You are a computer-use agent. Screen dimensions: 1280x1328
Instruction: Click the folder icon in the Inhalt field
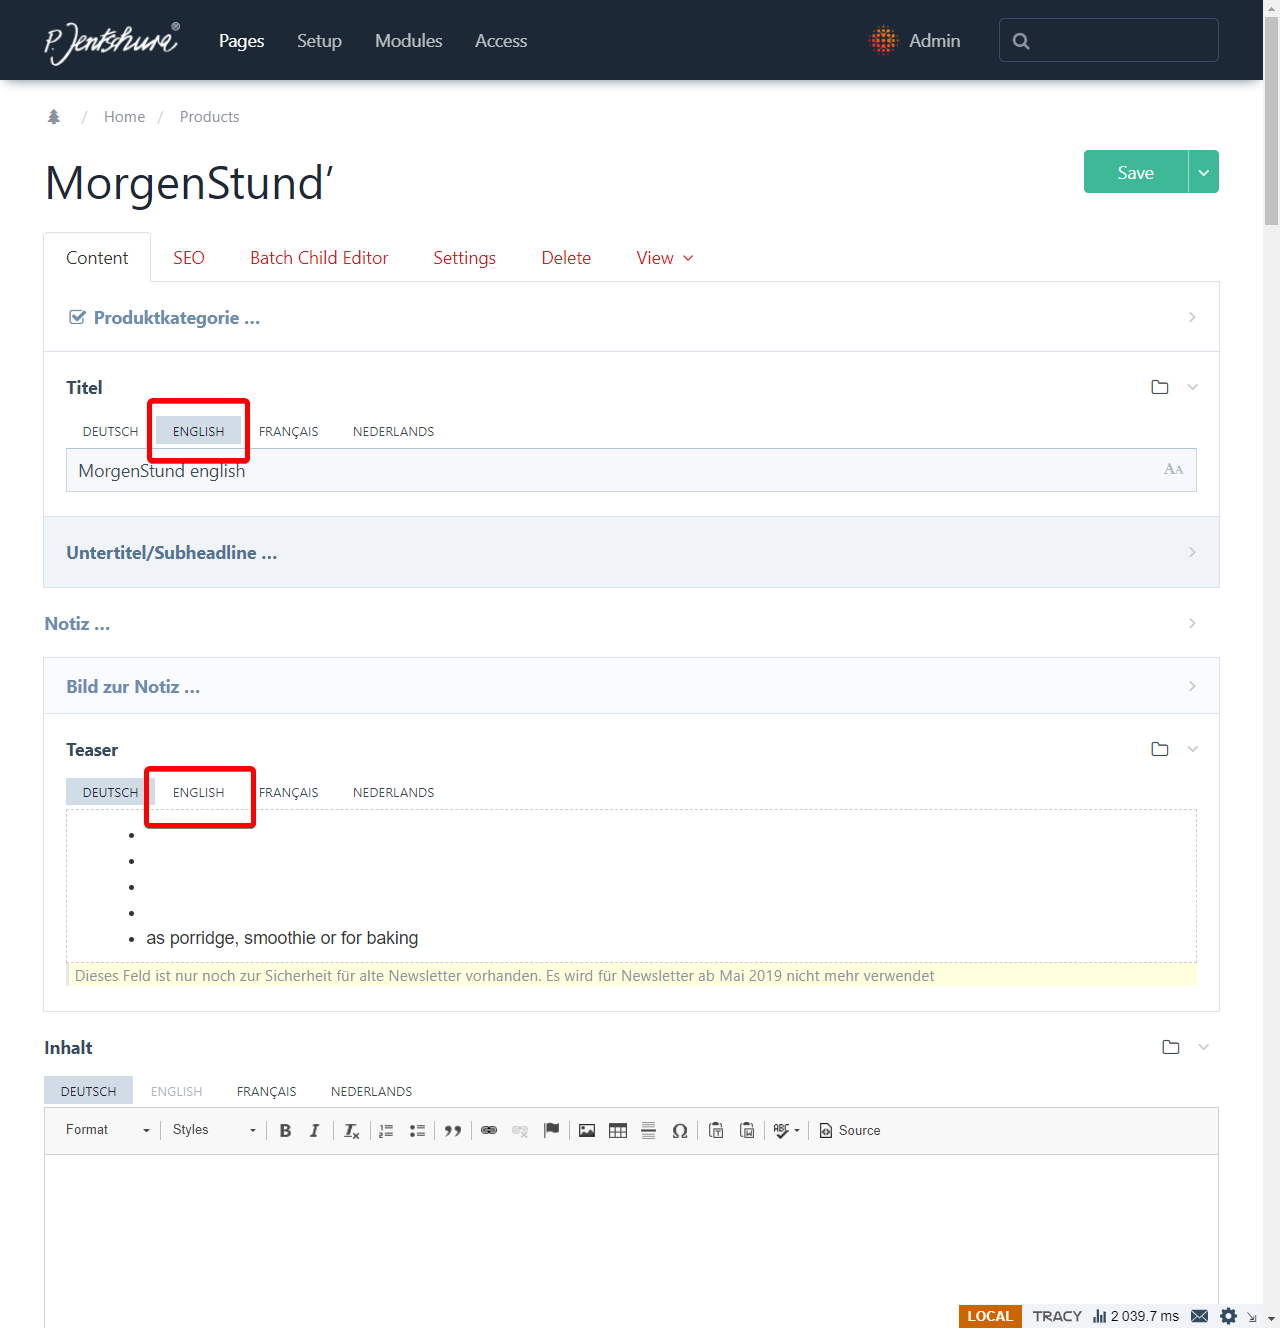1171,1047
